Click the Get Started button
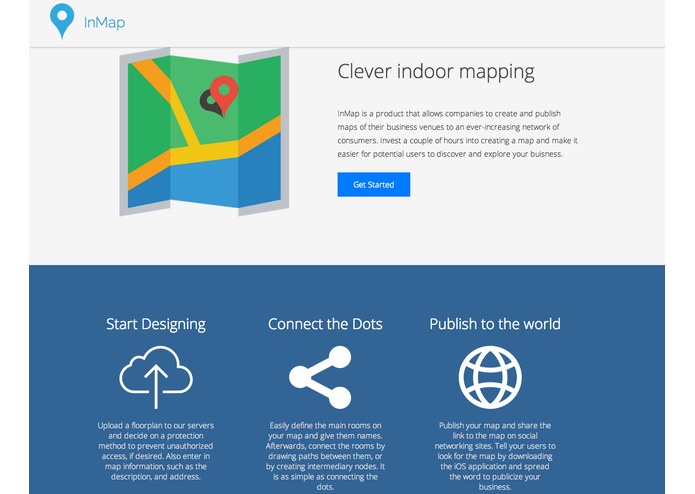Image resolution: width=695 pixels, height=494 pixels. tap(374, 184)
